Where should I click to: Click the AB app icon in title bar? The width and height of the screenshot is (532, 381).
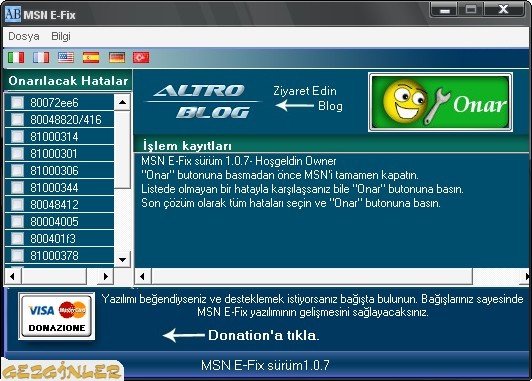(x=13, y=15)
